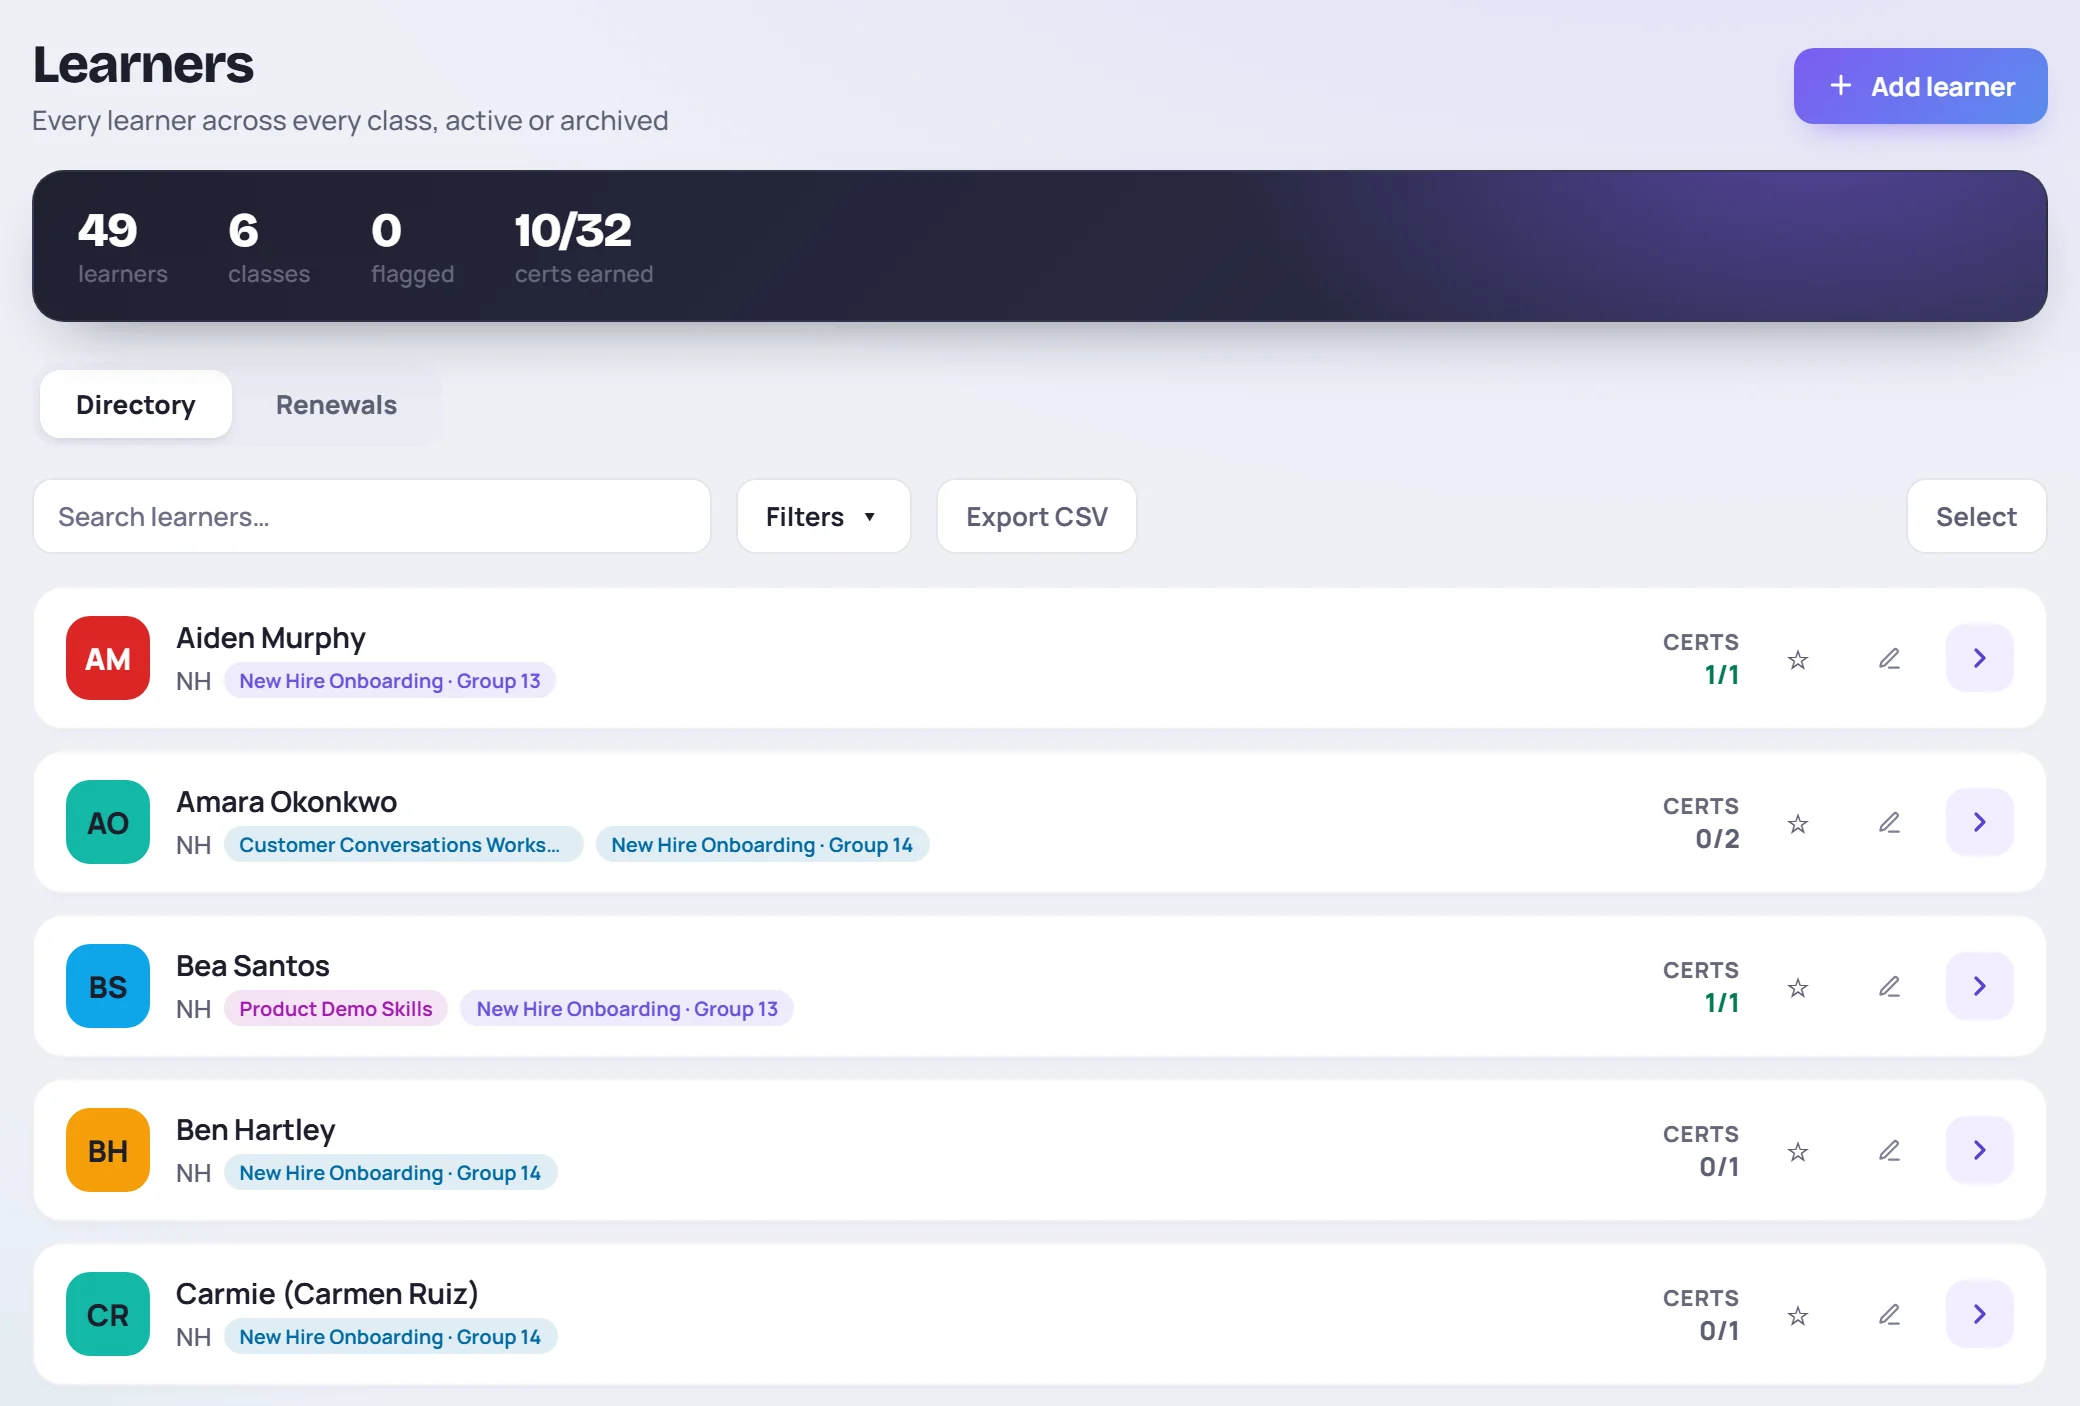Click the Product Demo Skills tag
Screen dimensions: 2080x1406
(x=336, y=1009)
